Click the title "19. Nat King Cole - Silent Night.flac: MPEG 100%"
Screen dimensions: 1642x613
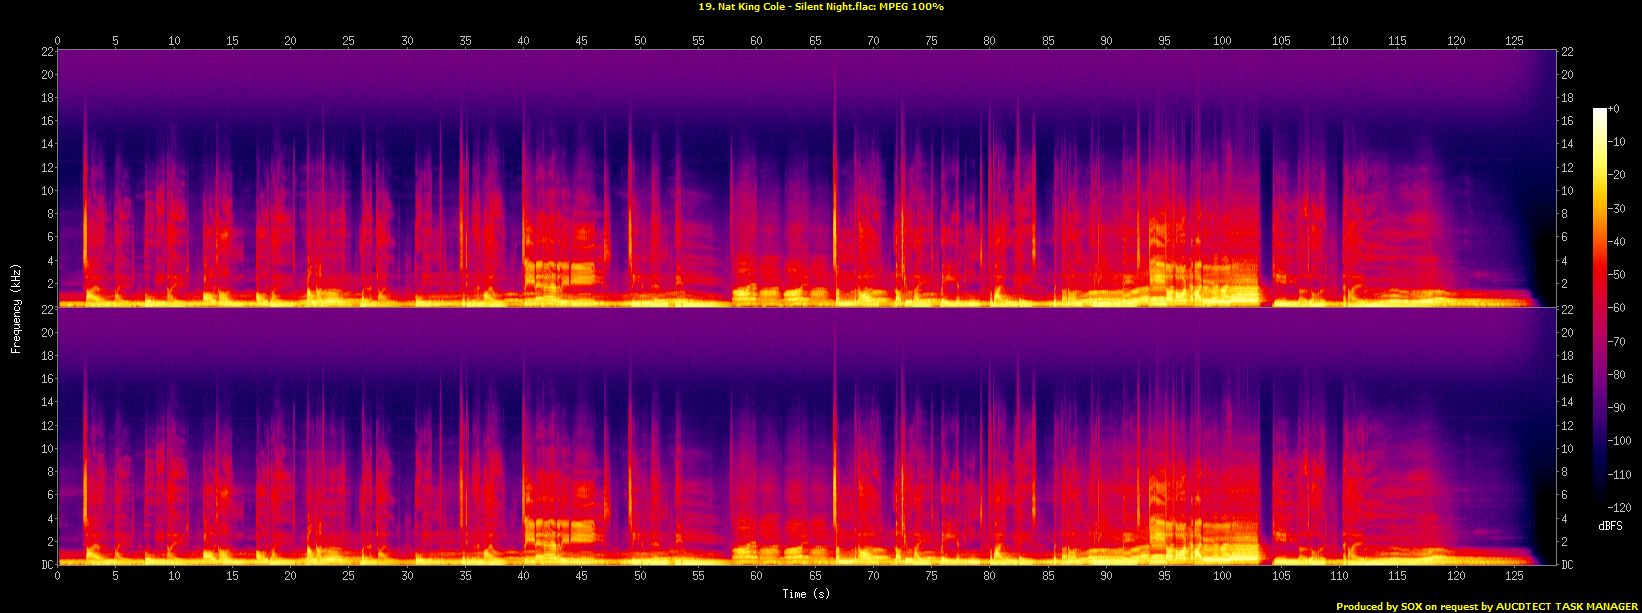[820, 7]
